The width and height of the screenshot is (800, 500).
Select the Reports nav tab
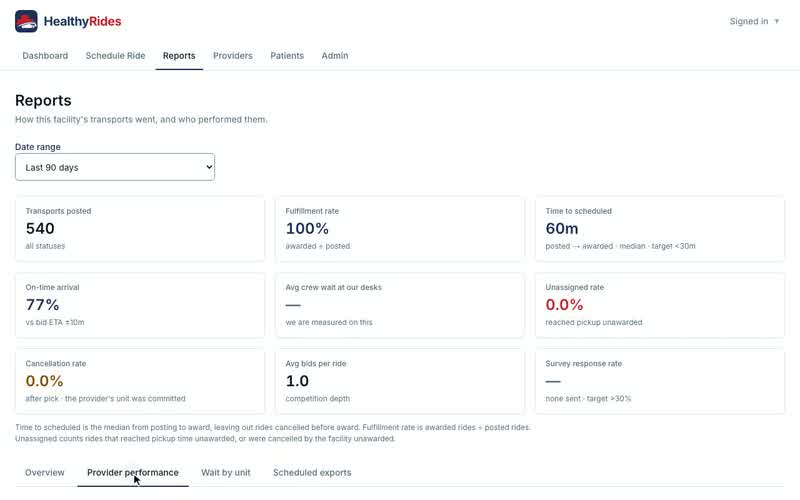(x=179, y=56)
